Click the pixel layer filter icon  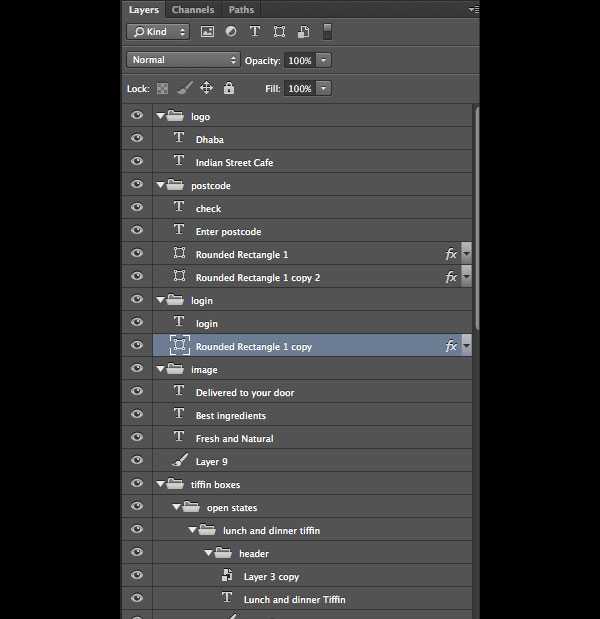point(208,32)
